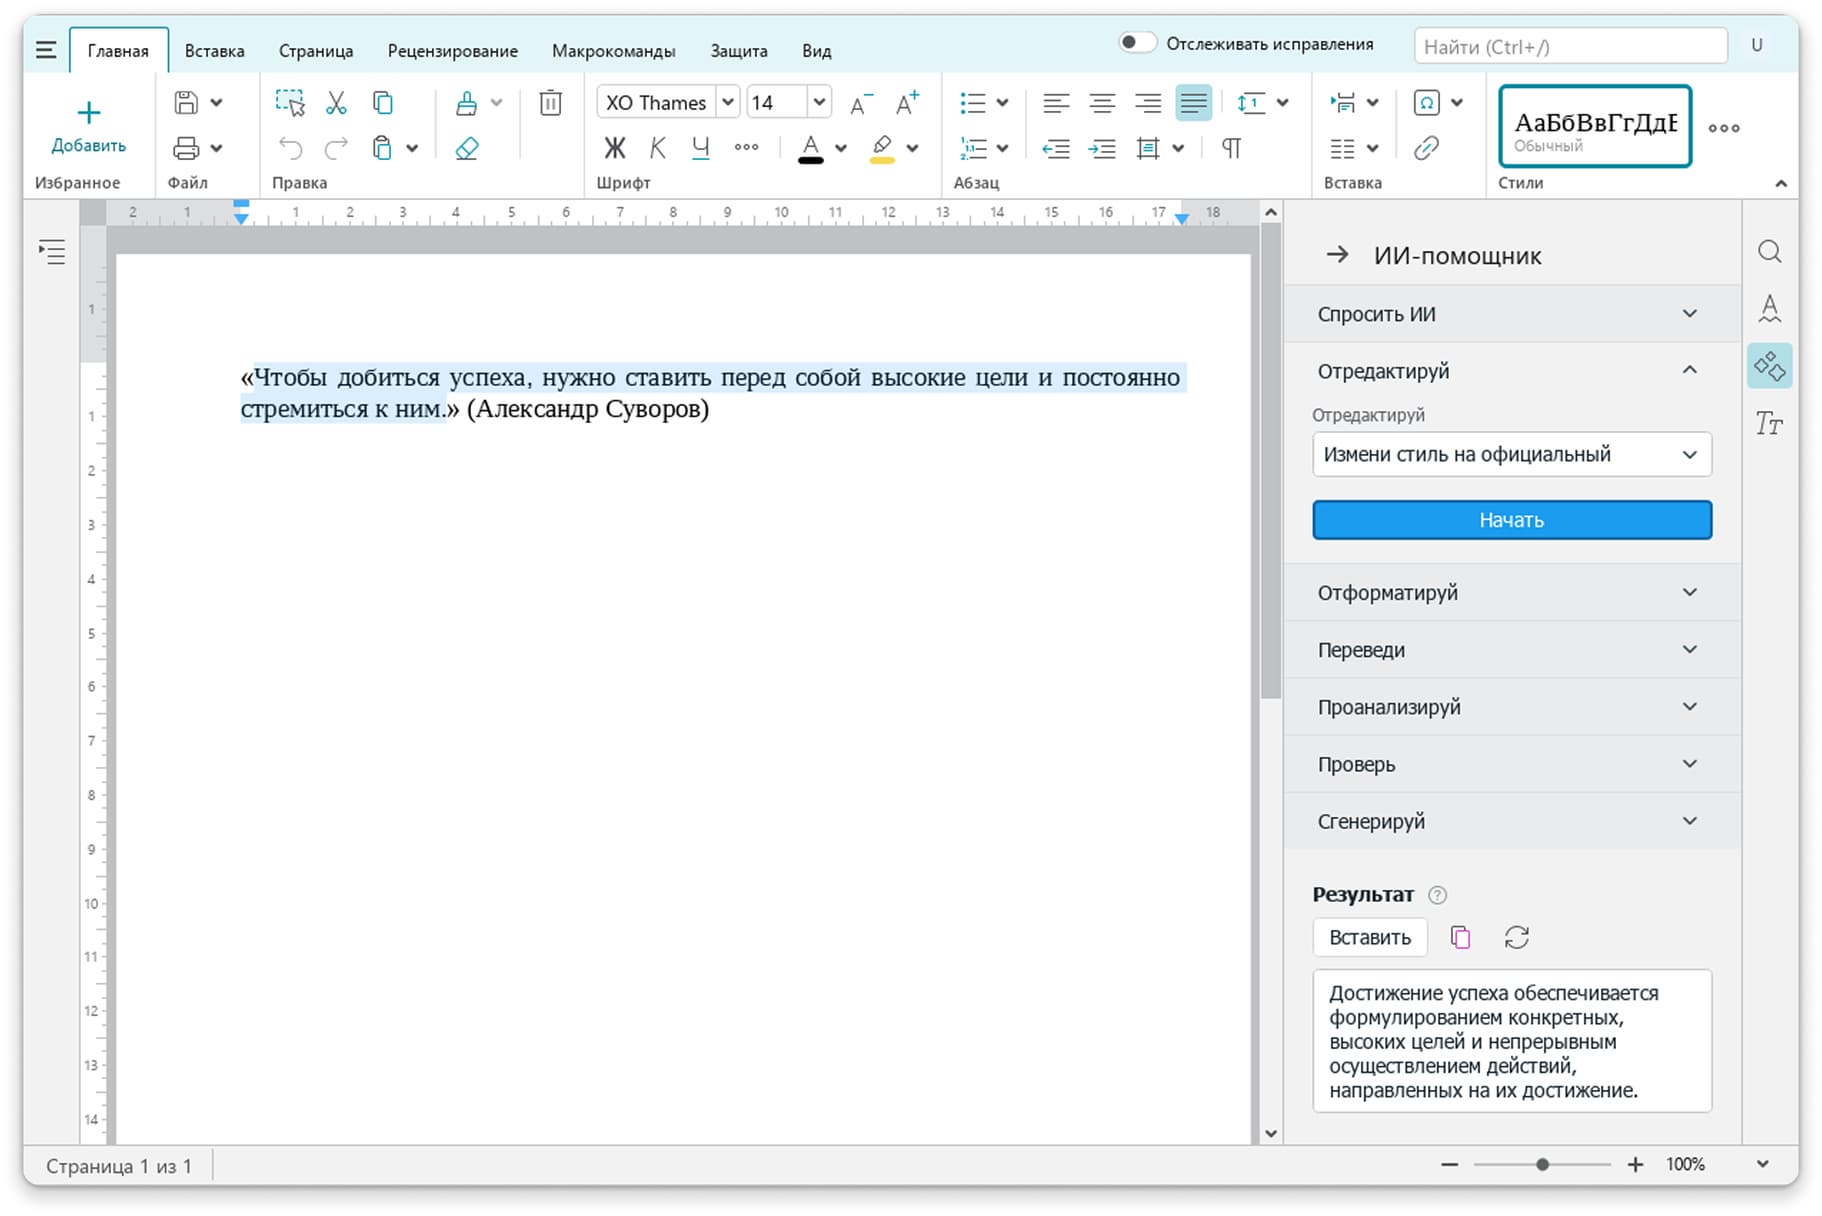Switch to the Вставка tab
The height and width of the screenshot is (1216, 1822).
pyautogui.click(x=214, y=51)
